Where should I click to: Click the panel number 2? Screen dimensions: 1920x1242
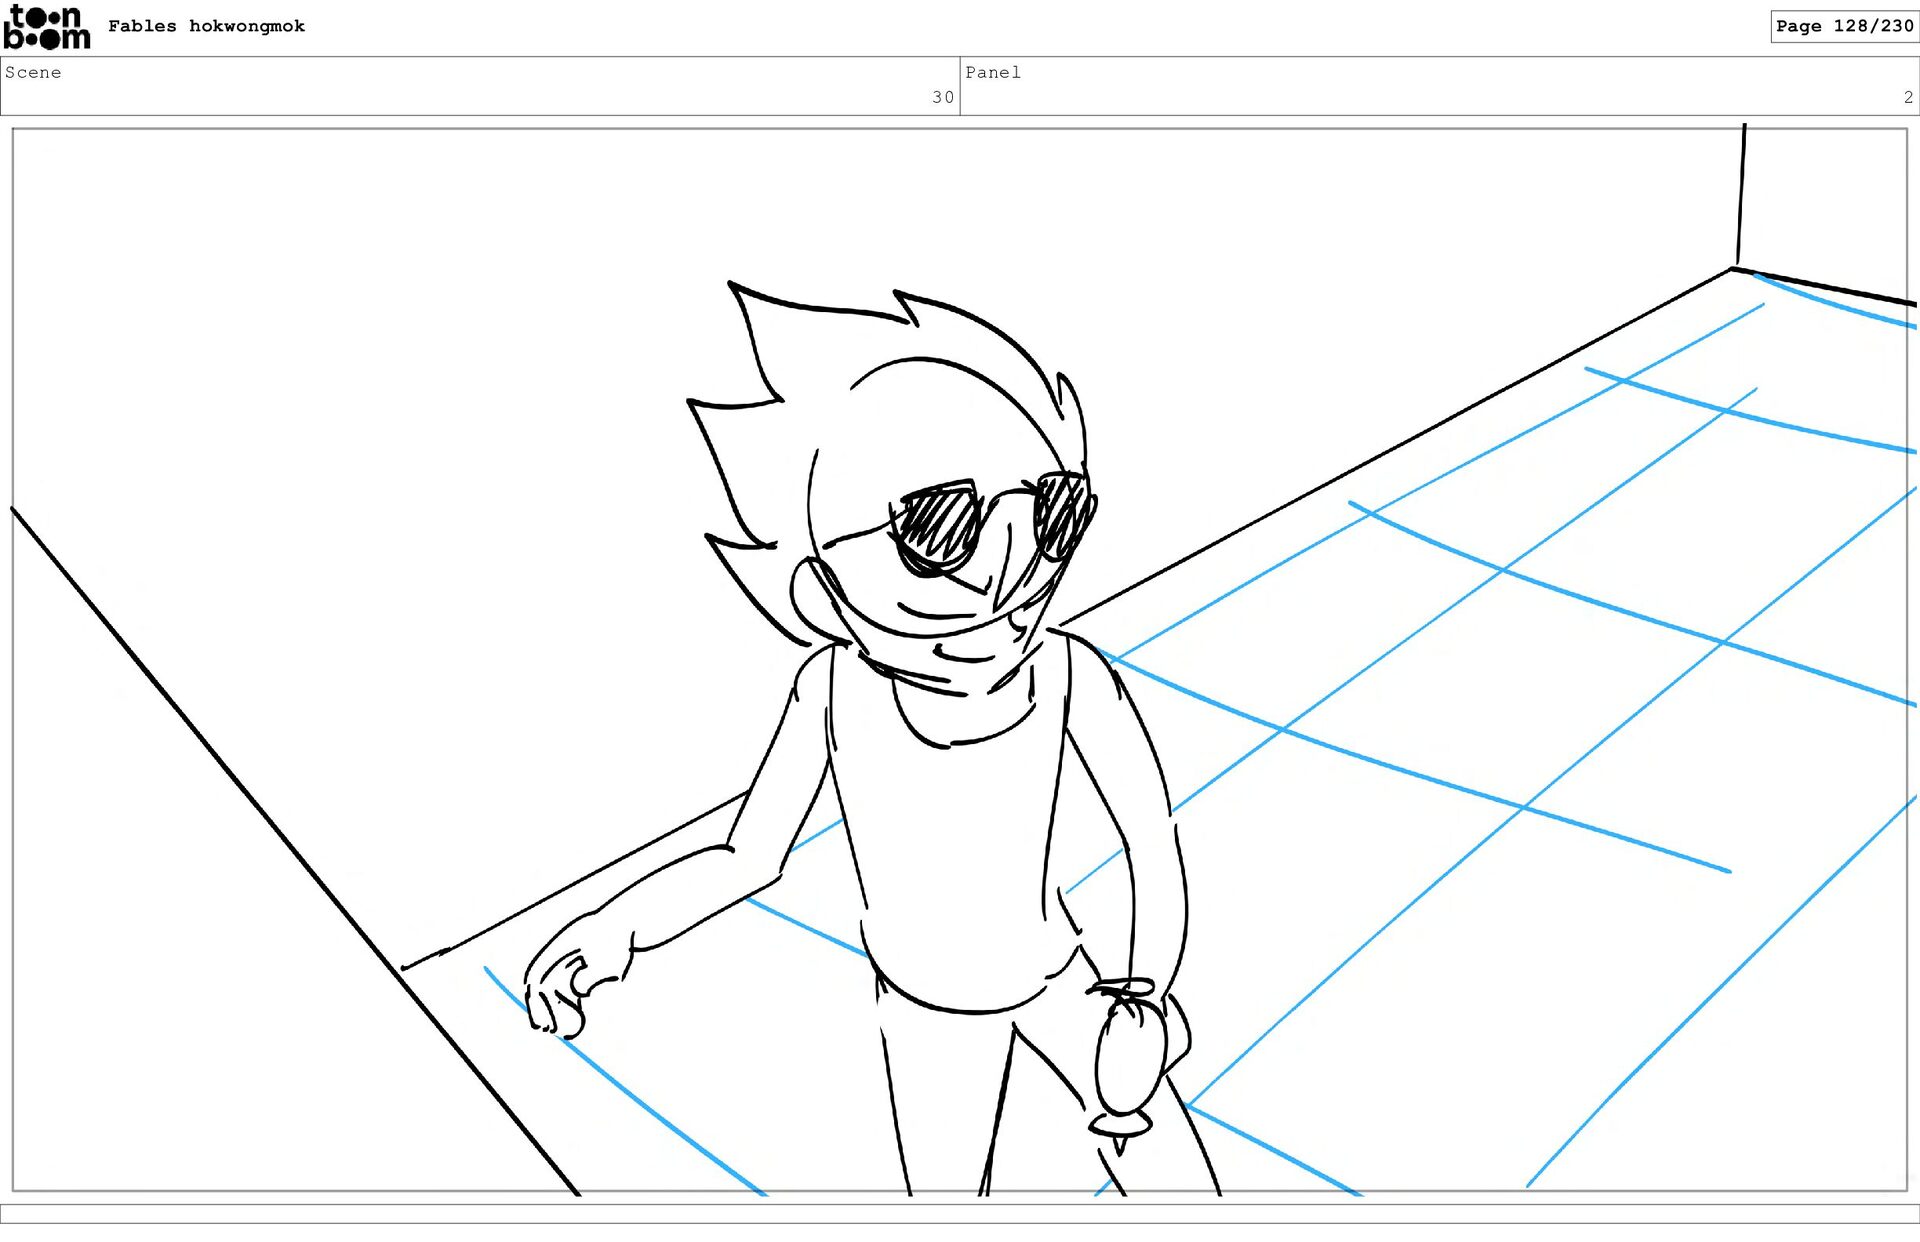(1907, 97)
